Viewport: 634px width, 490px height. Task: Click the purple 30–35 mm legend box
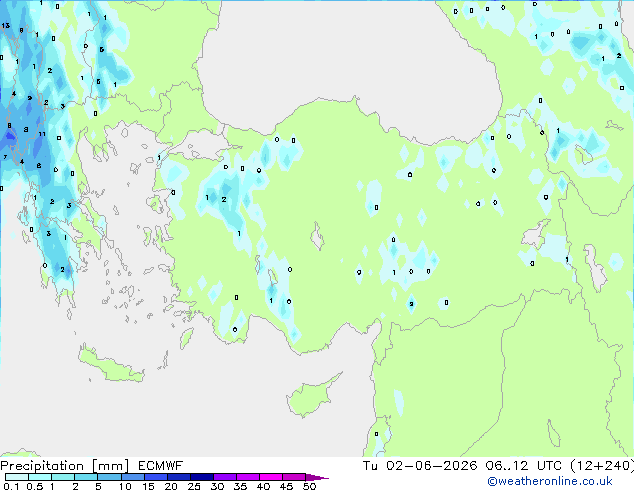[224, 477]
